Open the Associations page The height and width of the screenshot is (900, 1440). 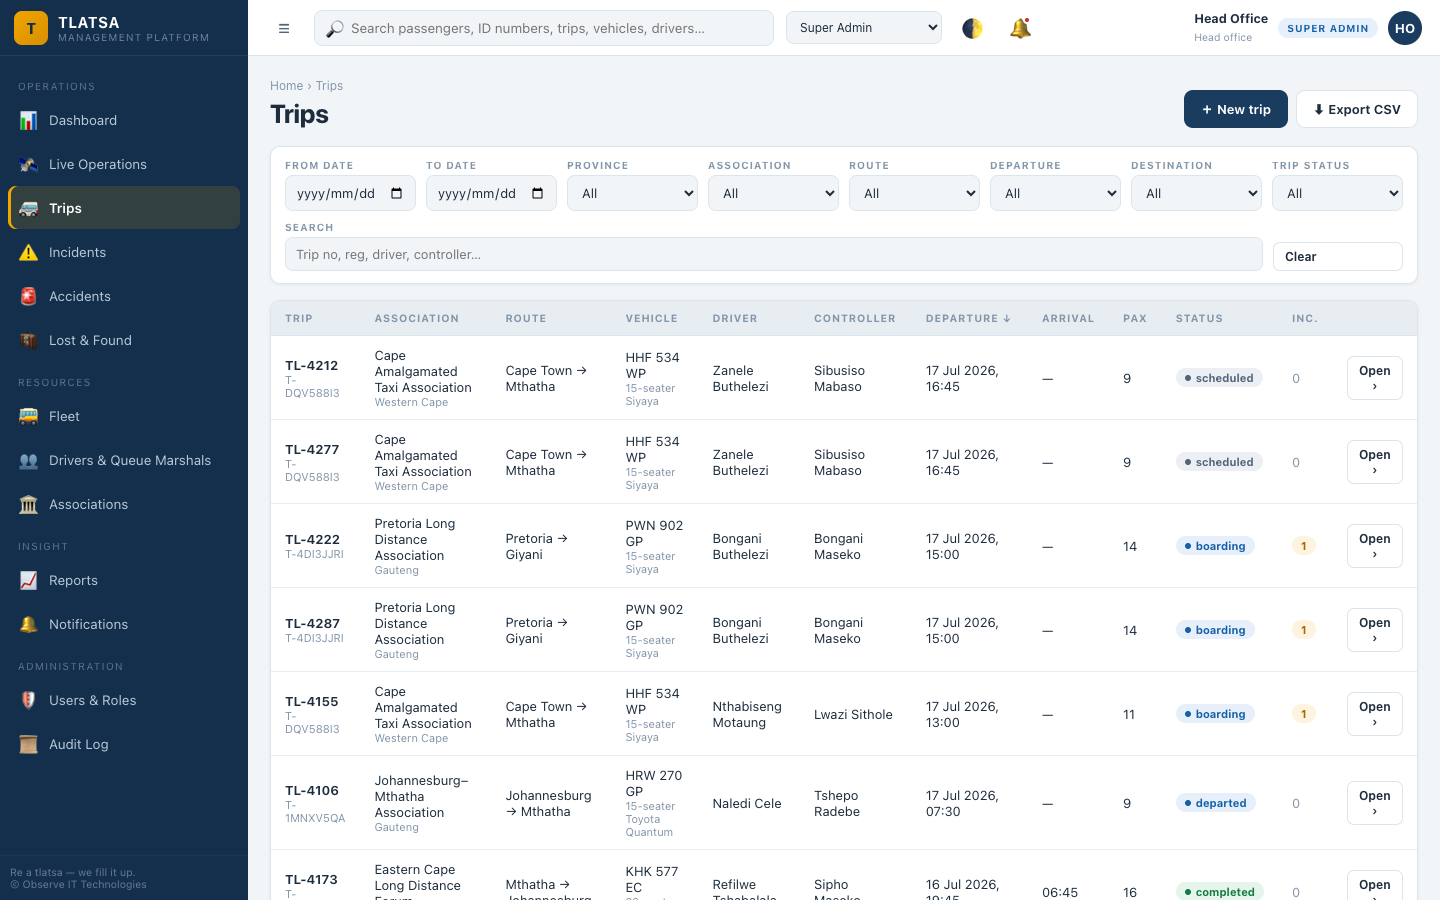124,504
